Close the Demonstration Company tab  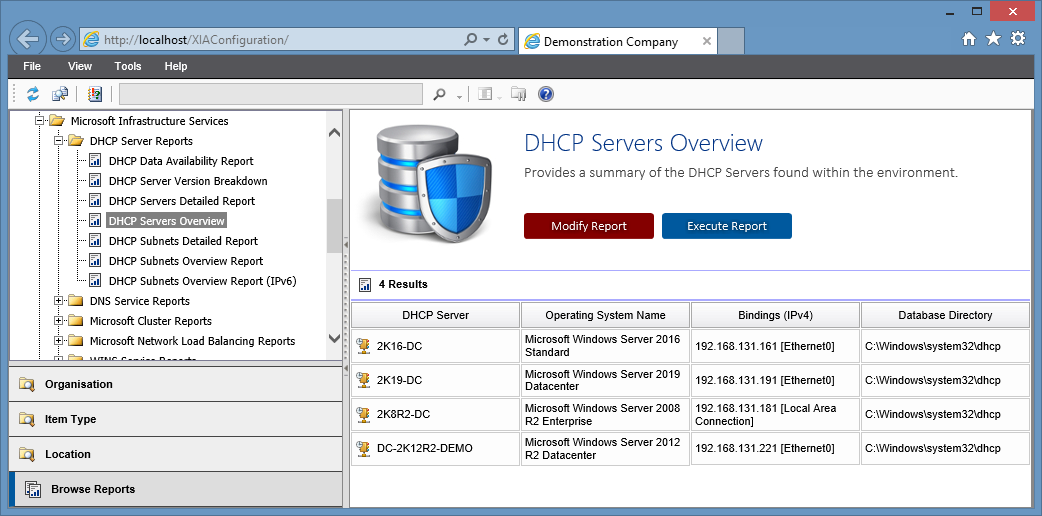pyautogui.click(x=706, y=41)
